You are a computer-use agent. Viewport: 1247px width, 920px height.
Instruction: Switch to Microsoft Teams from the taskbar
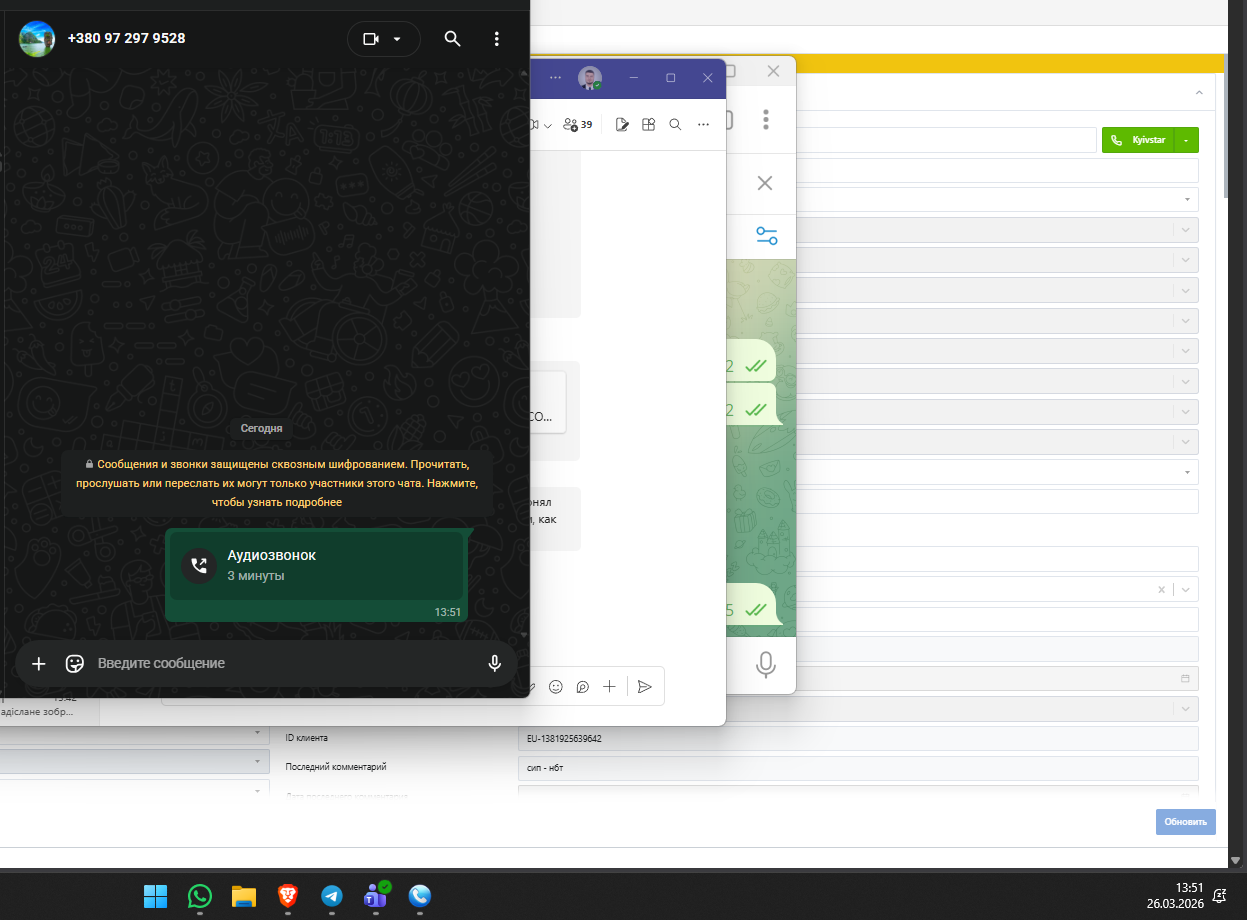point(376,896)
